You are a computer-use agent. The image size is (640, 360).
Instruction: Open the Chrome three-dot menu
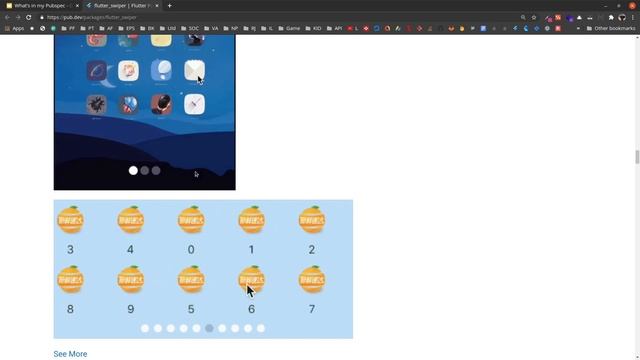[633, 18]
